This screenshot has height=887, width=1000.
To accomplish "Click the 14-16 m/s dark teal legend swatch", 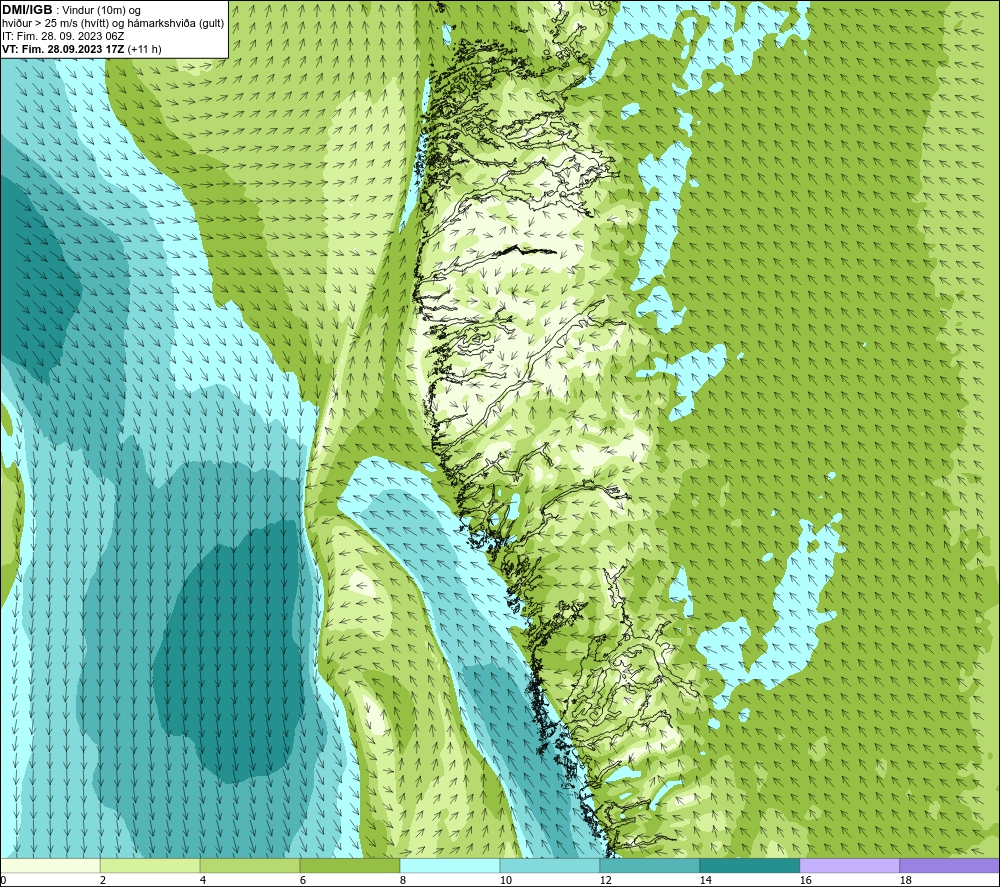I will (x=749, y=865).
